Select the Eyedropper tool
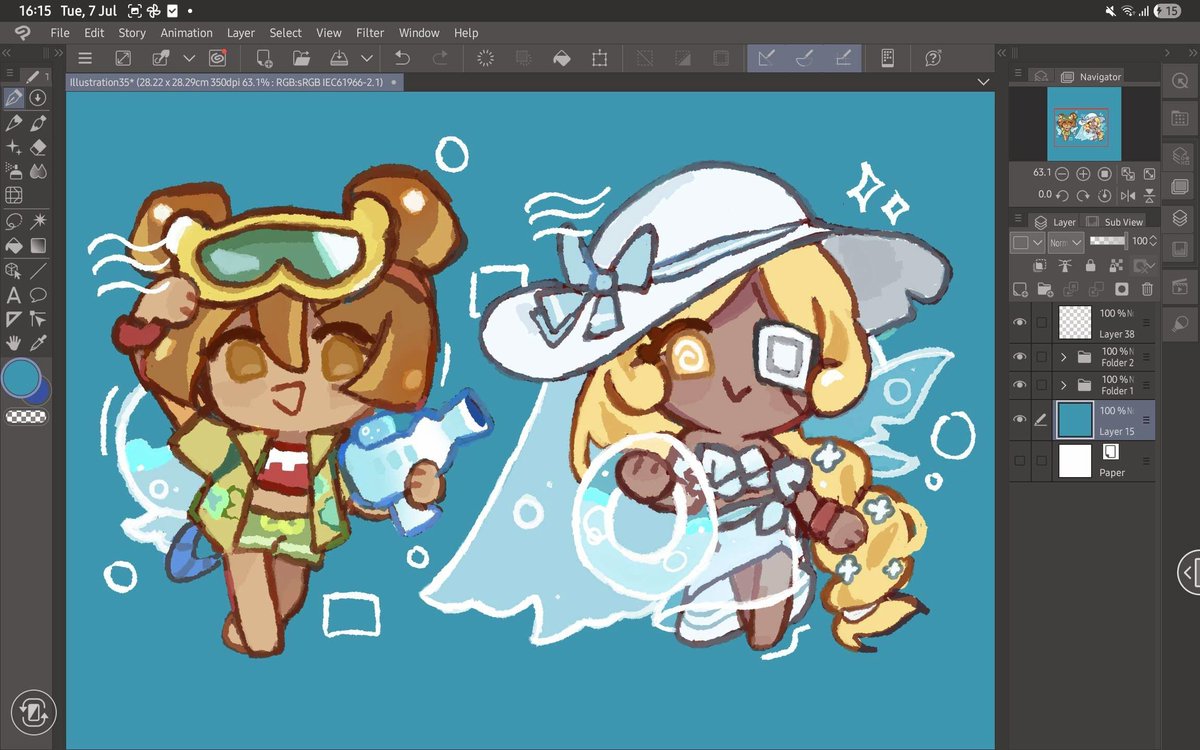 click(38, 343)
